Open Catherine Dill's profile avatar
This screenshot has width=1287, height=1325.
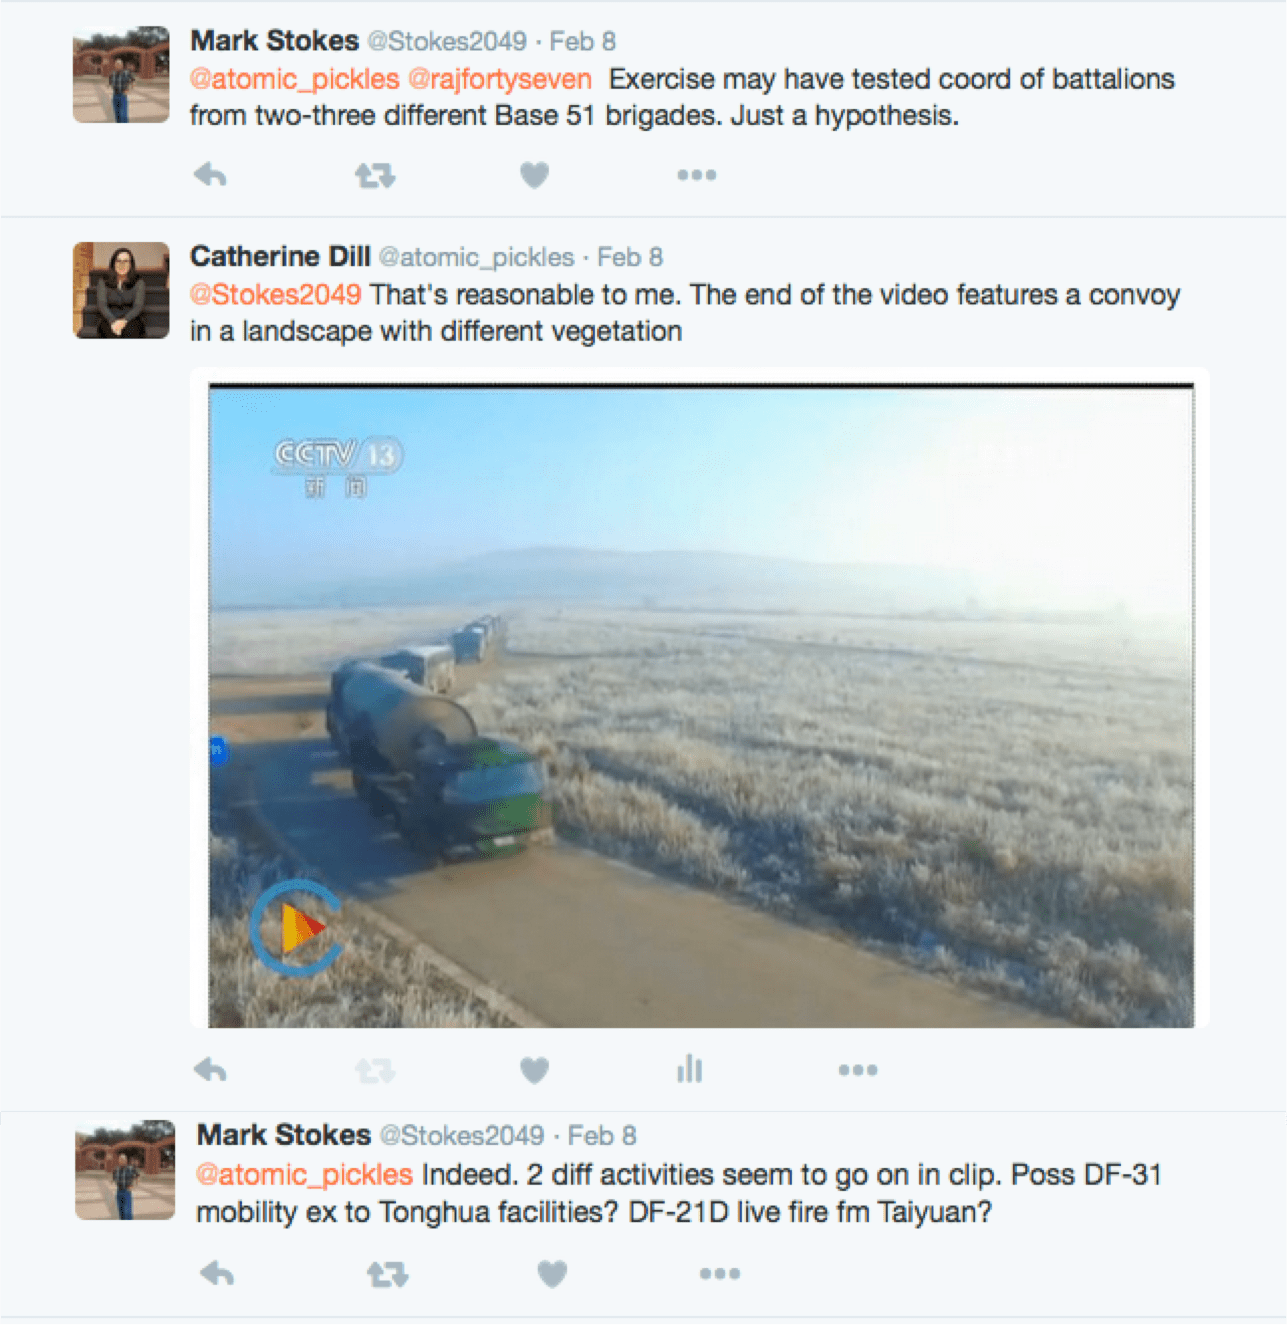(121, 290)
